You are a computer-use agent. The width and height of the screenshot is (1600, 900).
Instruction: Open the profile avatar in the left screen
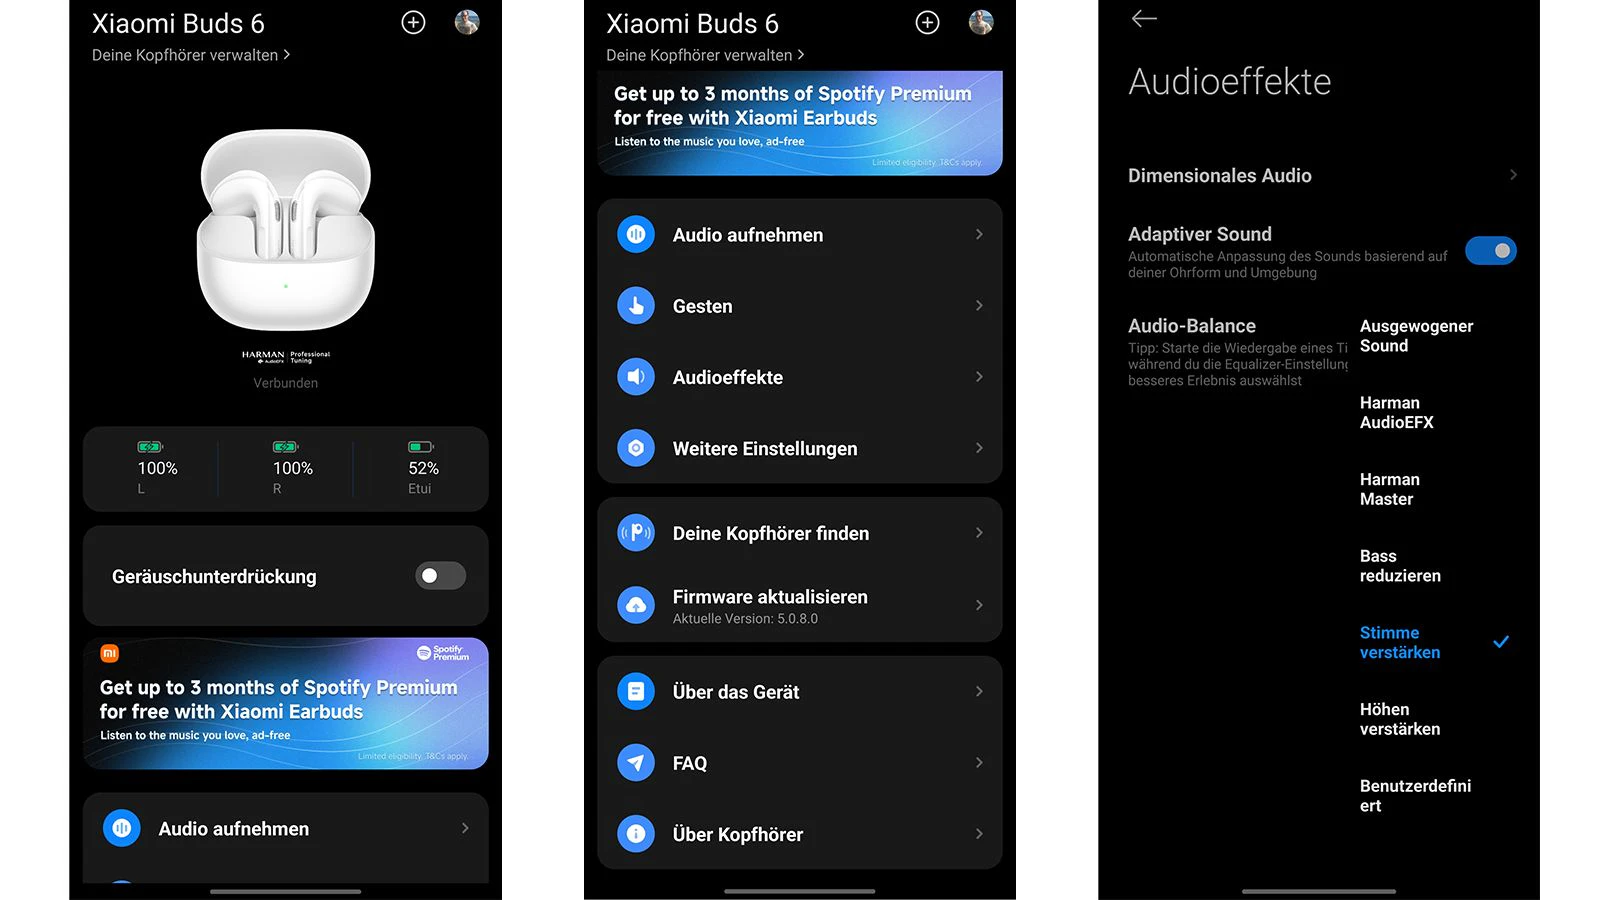(467, 22)
